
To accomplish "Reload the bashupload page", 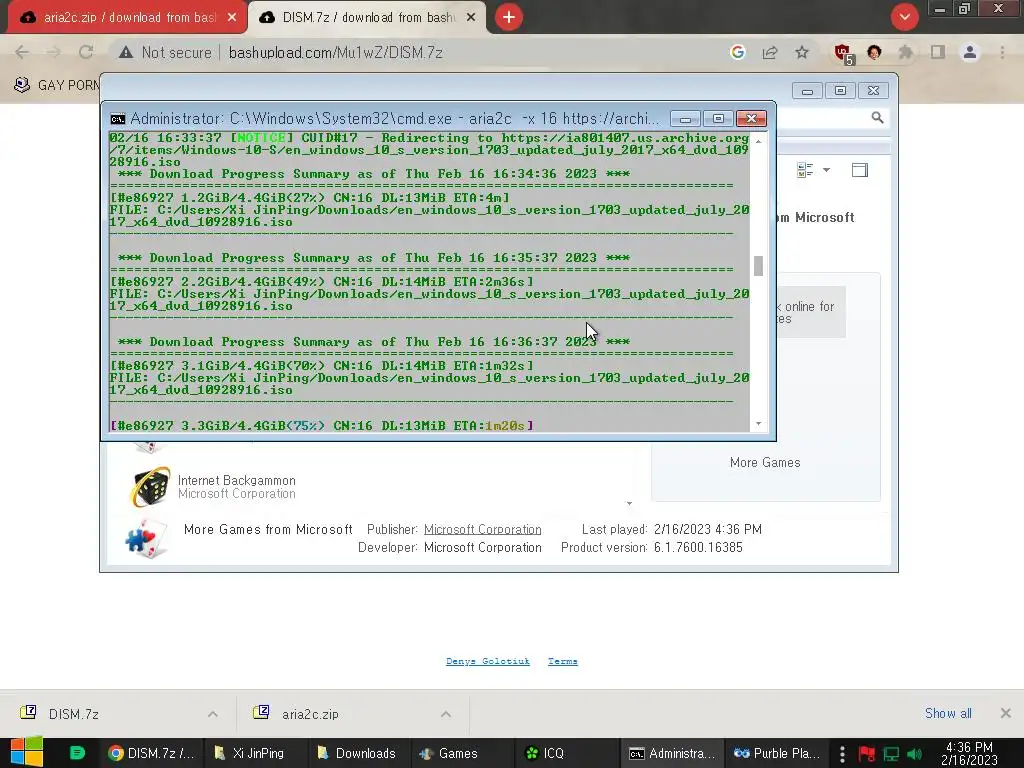I will click(86, 52).
